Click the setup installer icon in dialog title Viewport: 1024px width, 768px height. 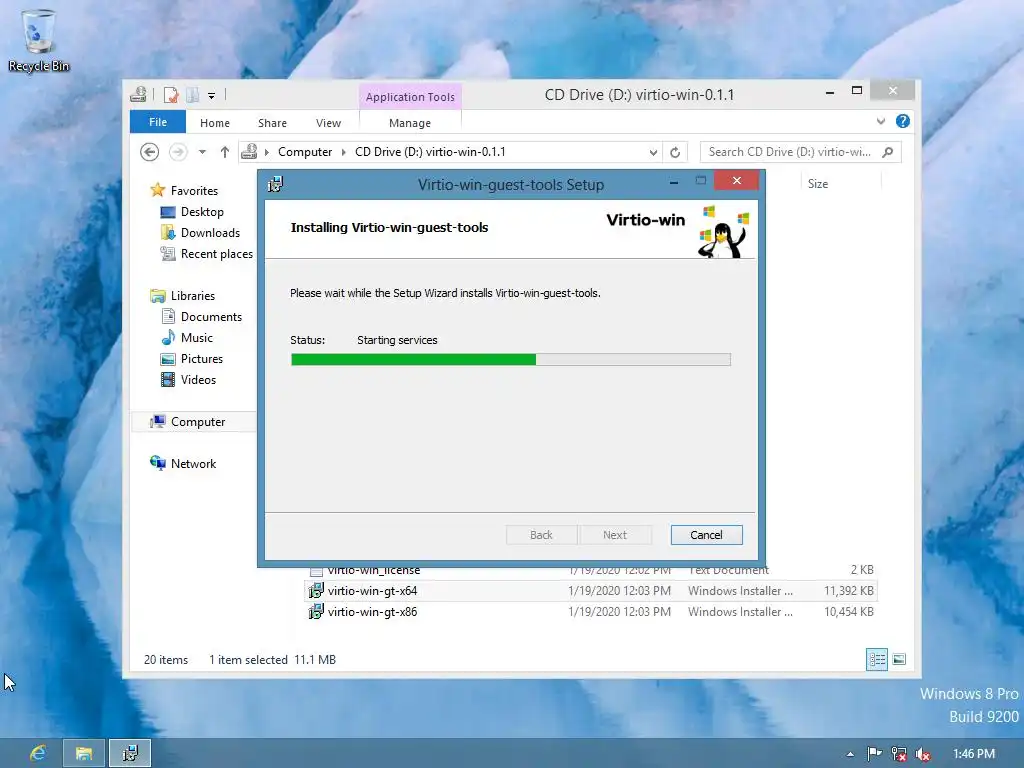click(x=275, y=184)
